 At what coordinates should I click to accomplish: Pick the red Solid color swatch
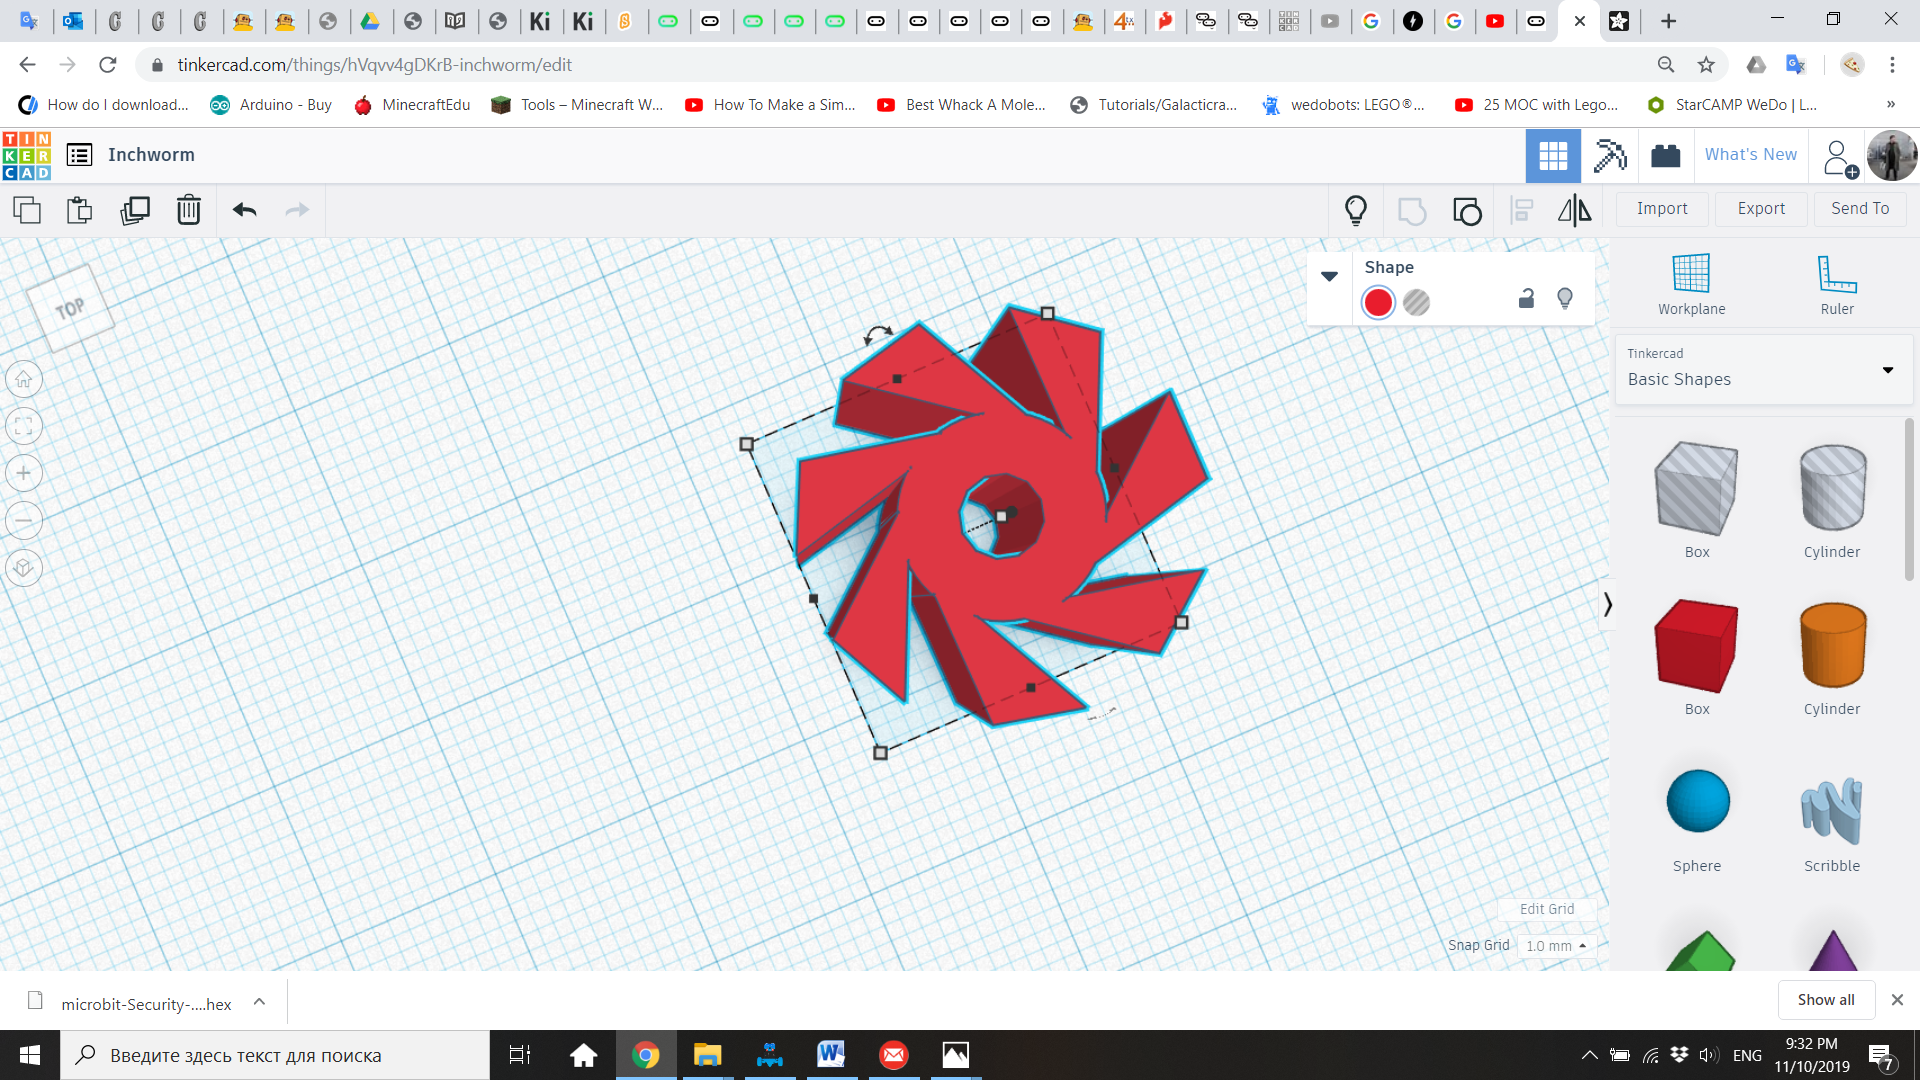(1378, 302)
